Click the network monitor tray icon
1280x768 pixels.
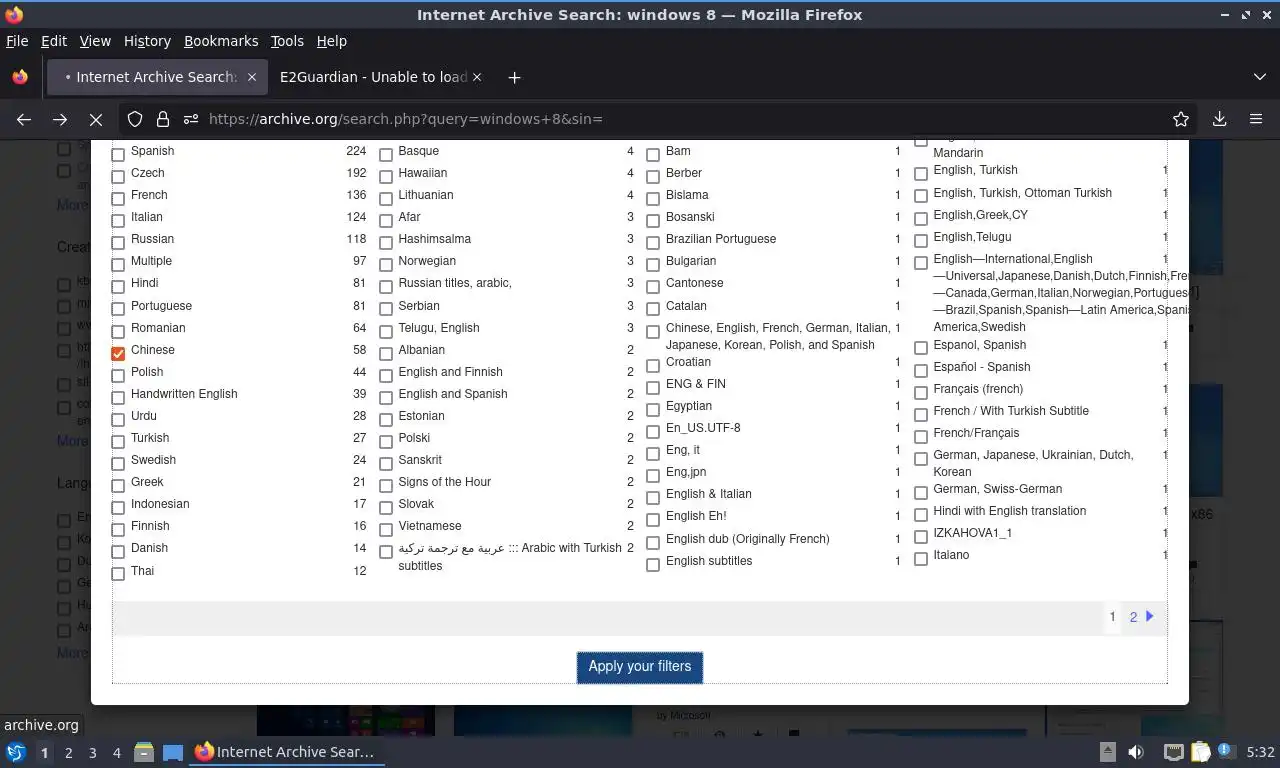(1173, 752)
